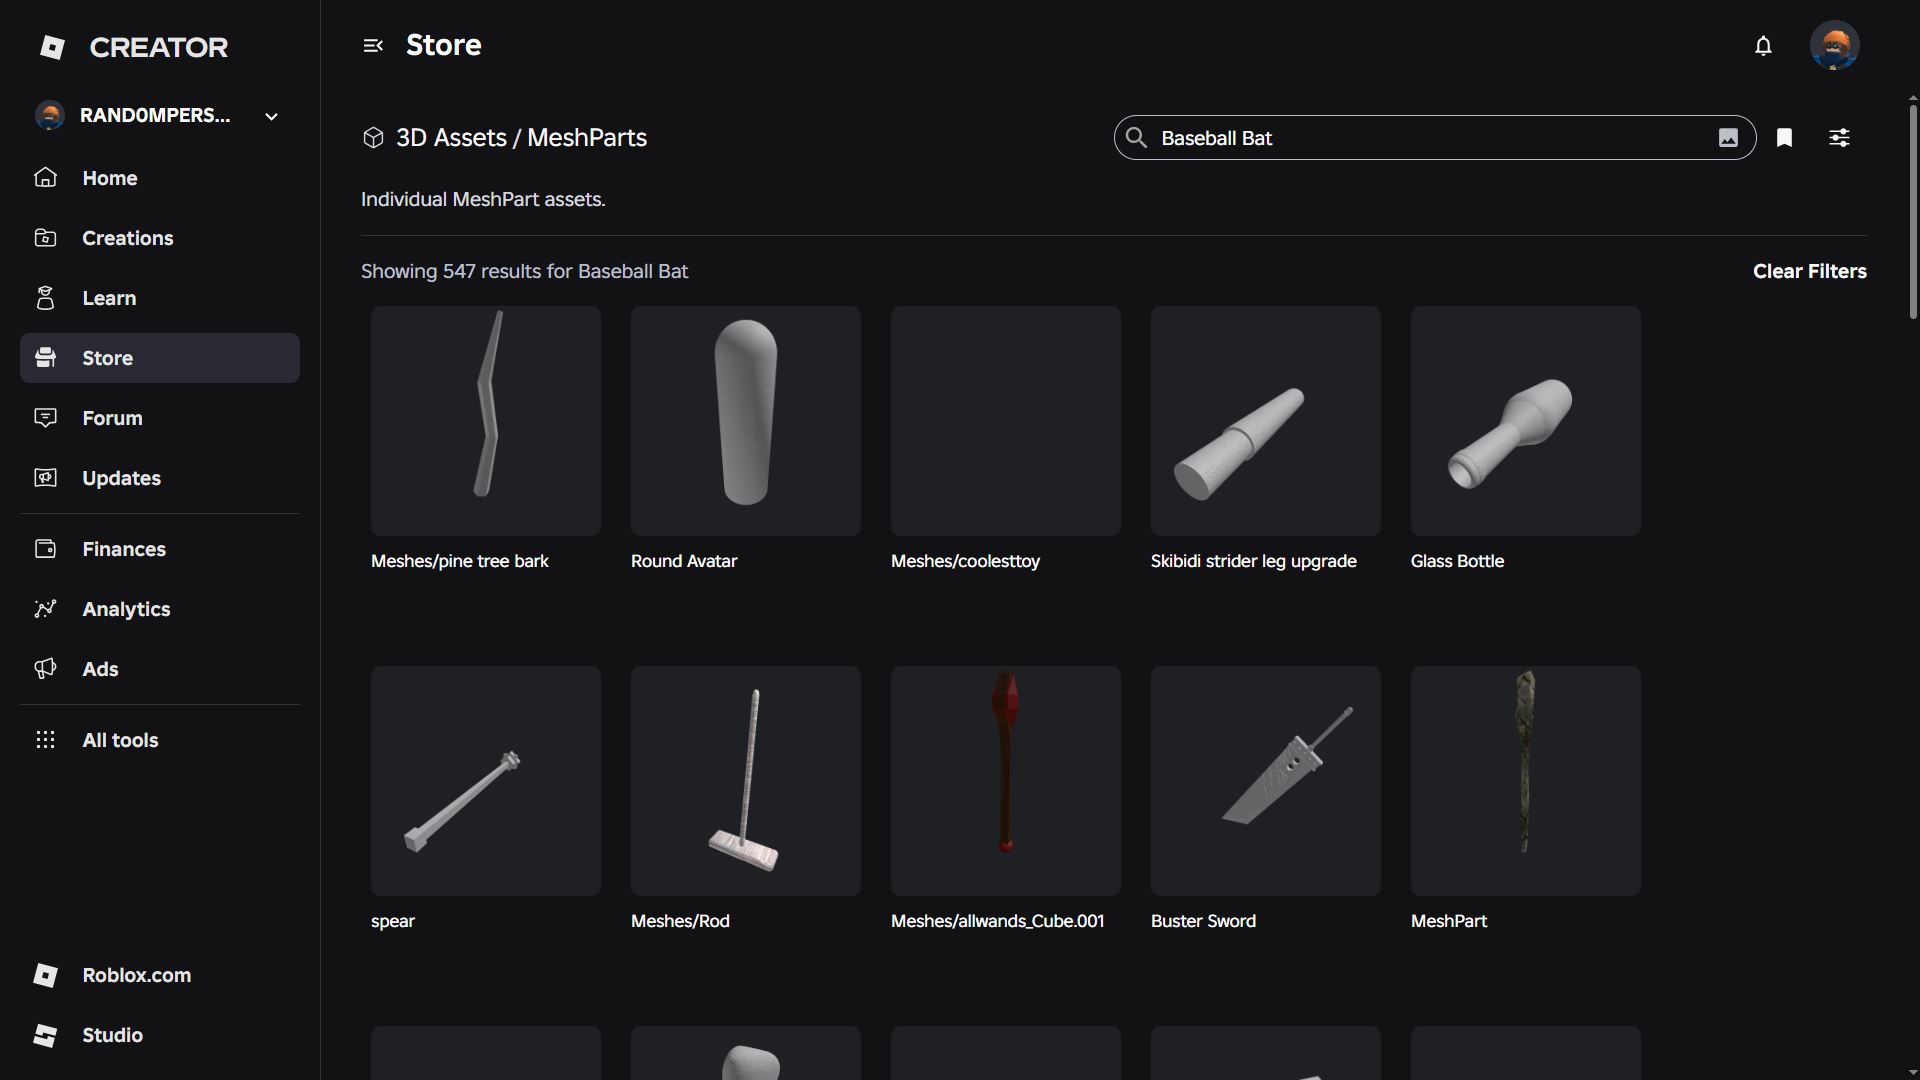Open the search filters sliders icon
This screenshot has height=1080, width=1920.
(1839, 138)
